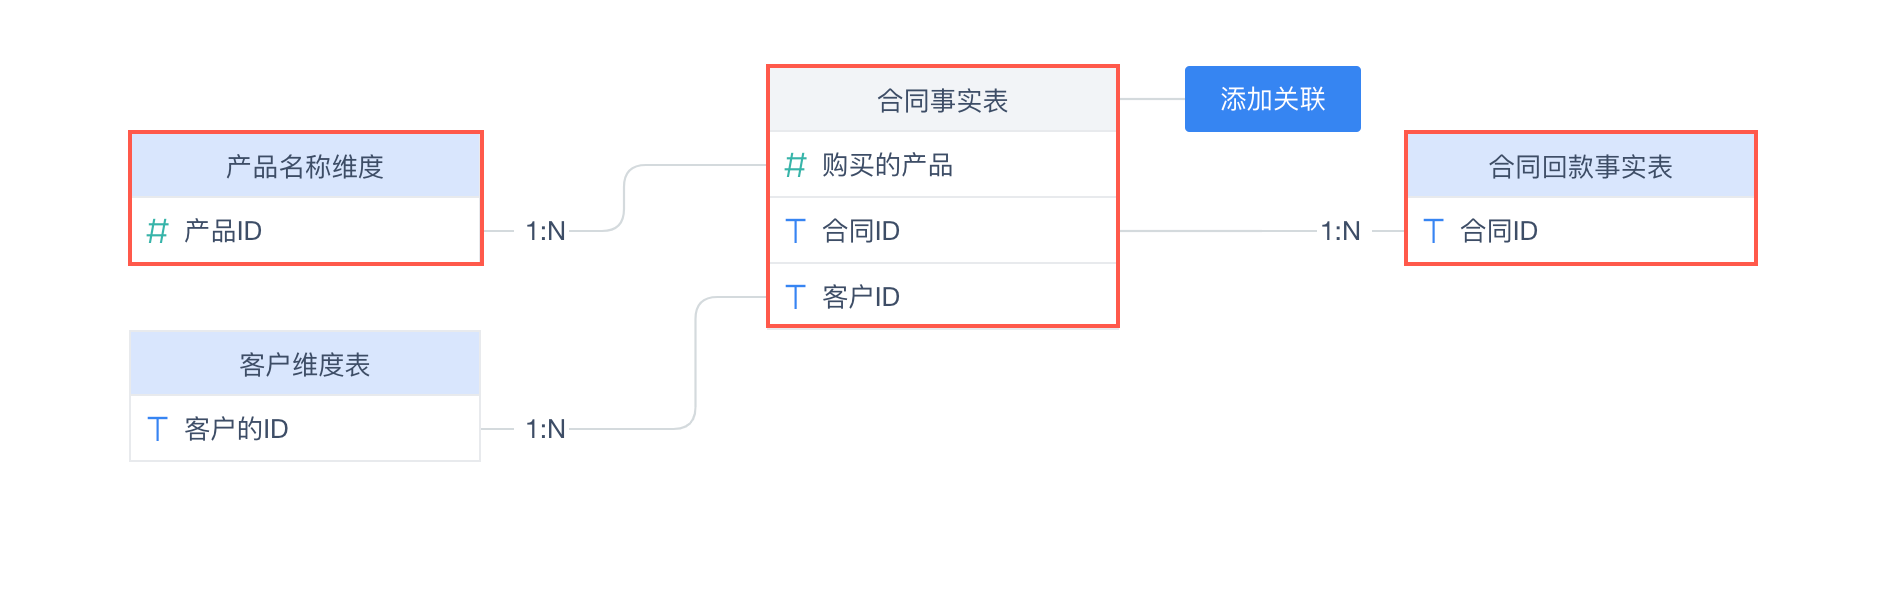The width and height of the screenshot is (1890, 610).
Task: Click the 客户ID field in 合同事实表
Action: (861, 297)
